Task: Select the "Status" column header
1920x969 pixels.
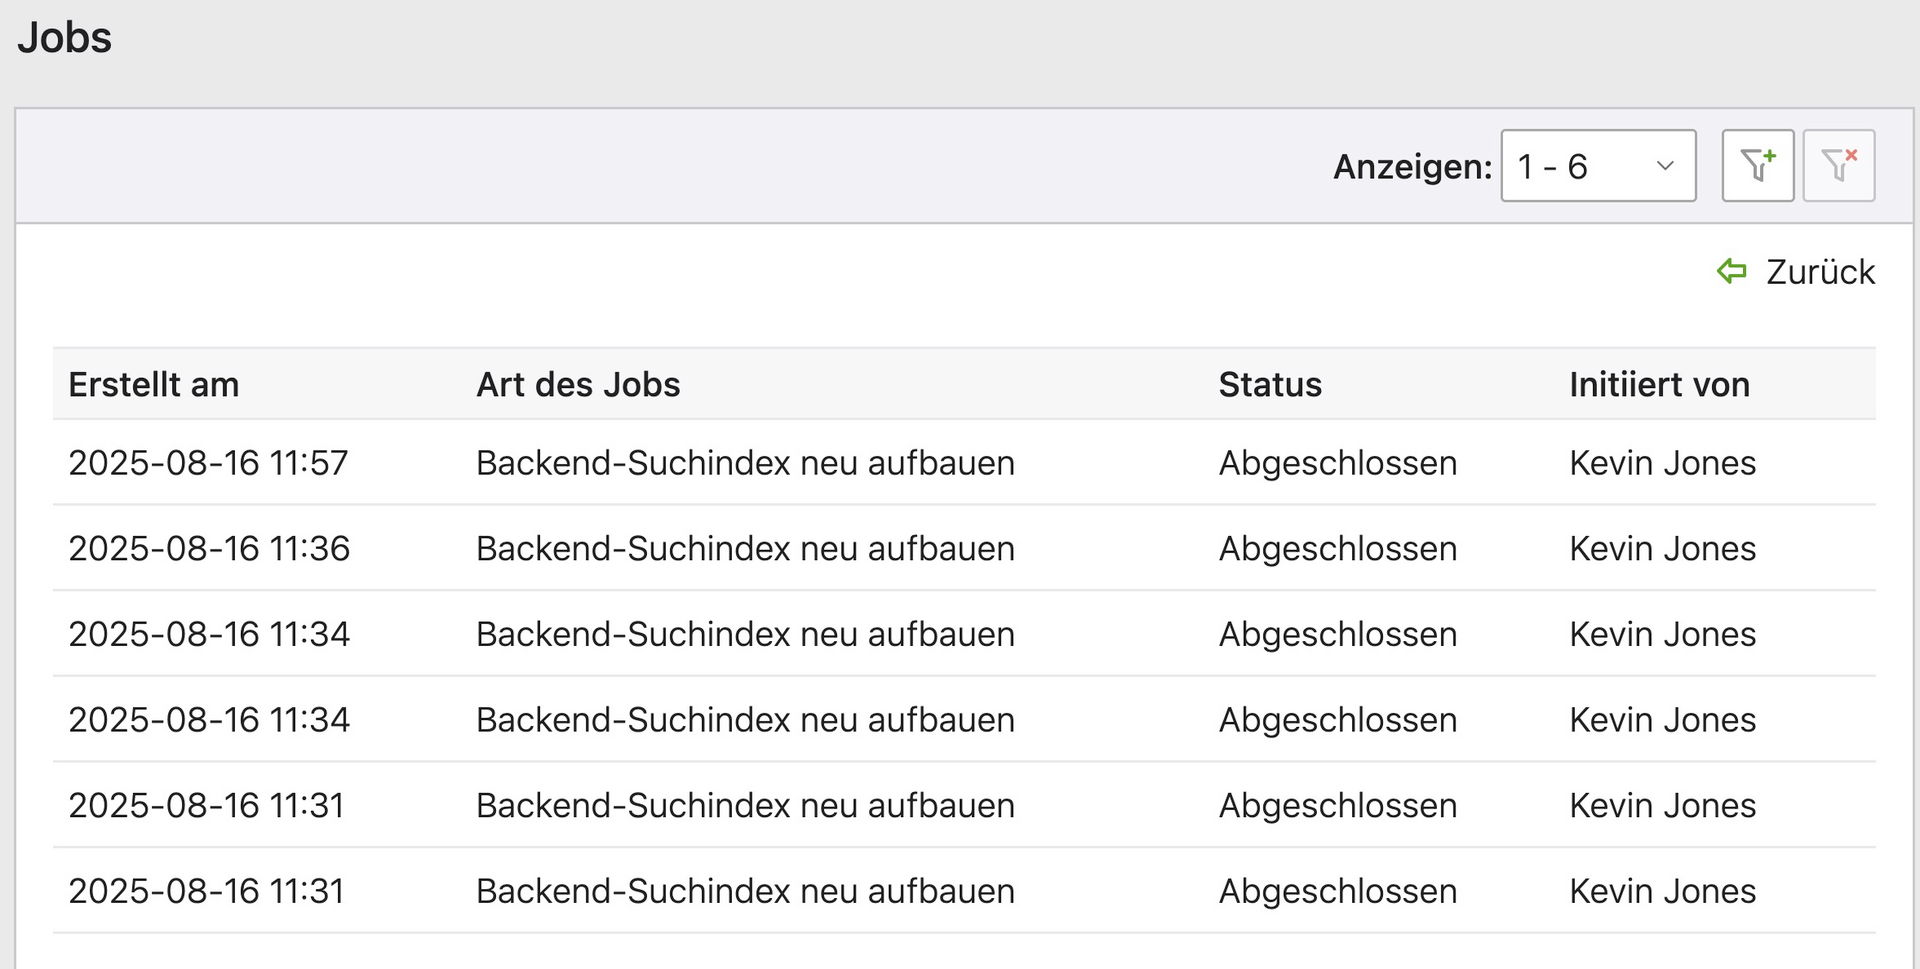Action: [1270, 385]
